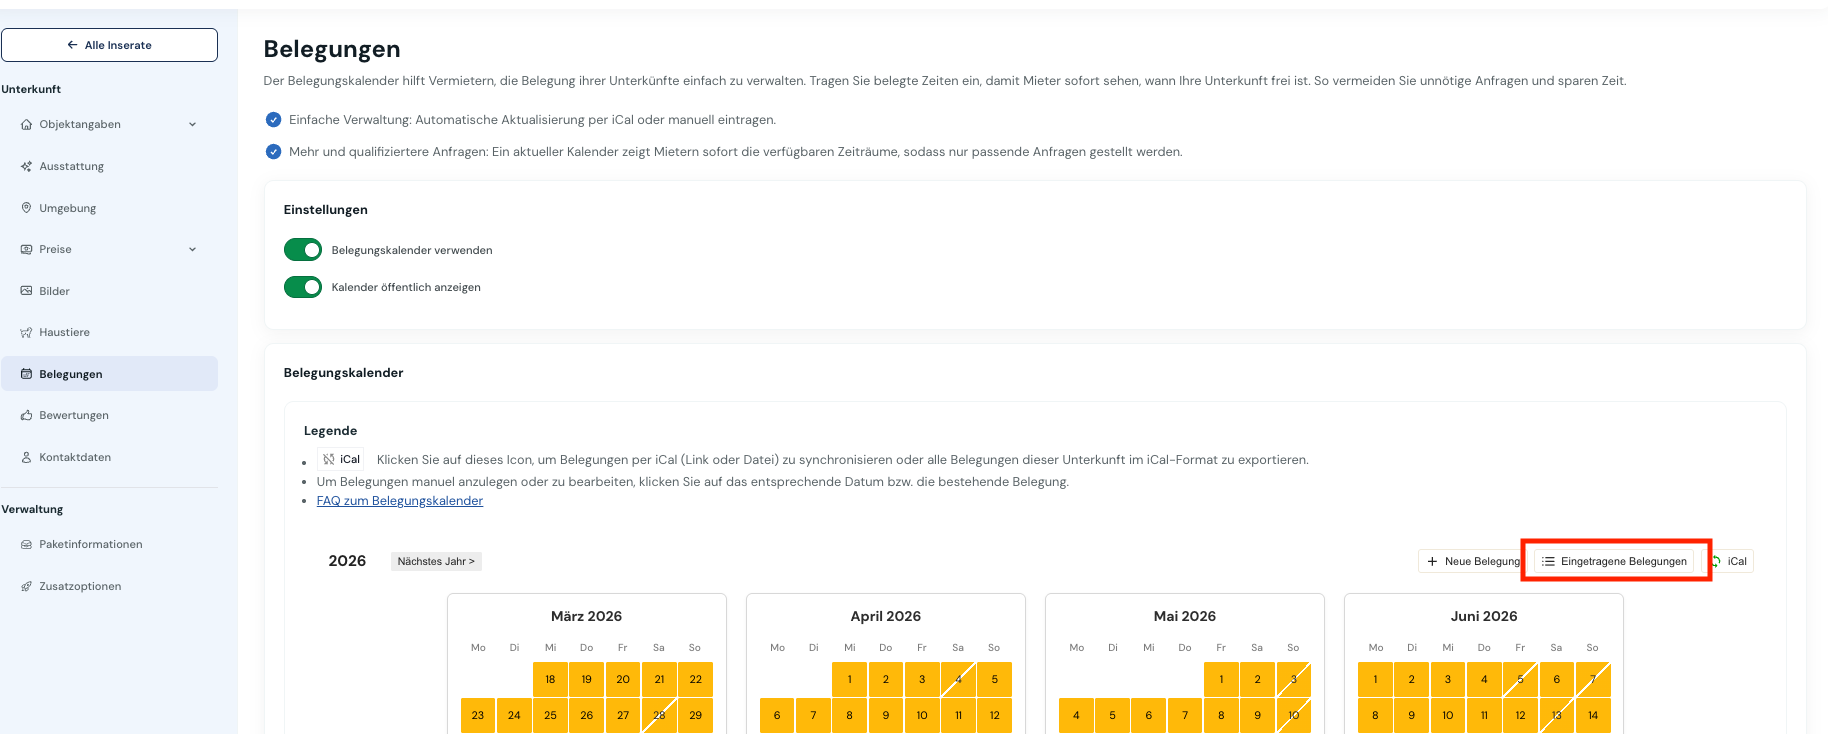Disable the Belegungskalender verwenden switch

point(303,250)
